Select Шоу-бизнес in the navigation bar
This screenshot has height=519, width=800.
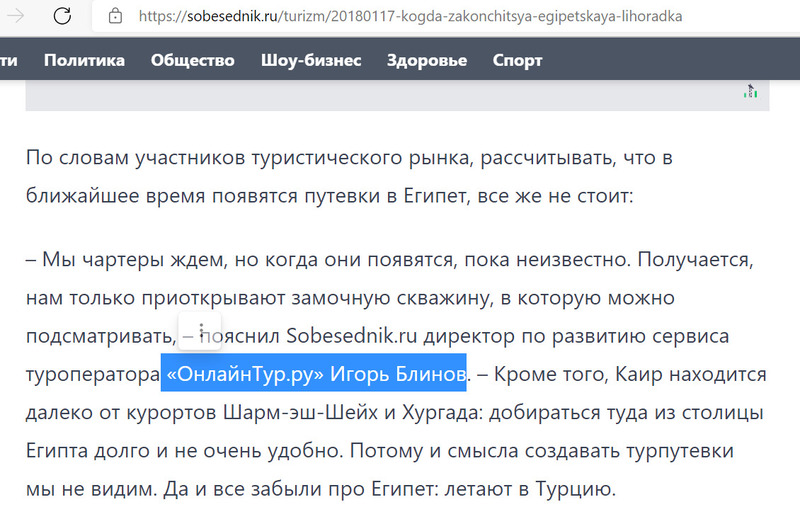[310, 60]
